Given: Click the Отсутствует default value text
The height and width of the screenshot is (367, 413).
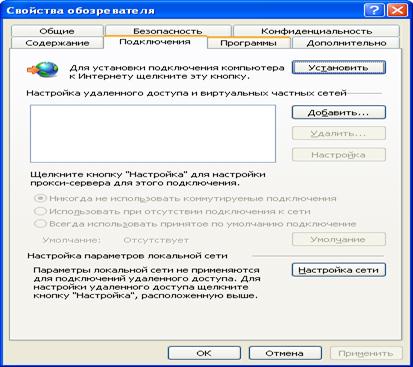Looking at the screenshot, I should click(156, 240).
